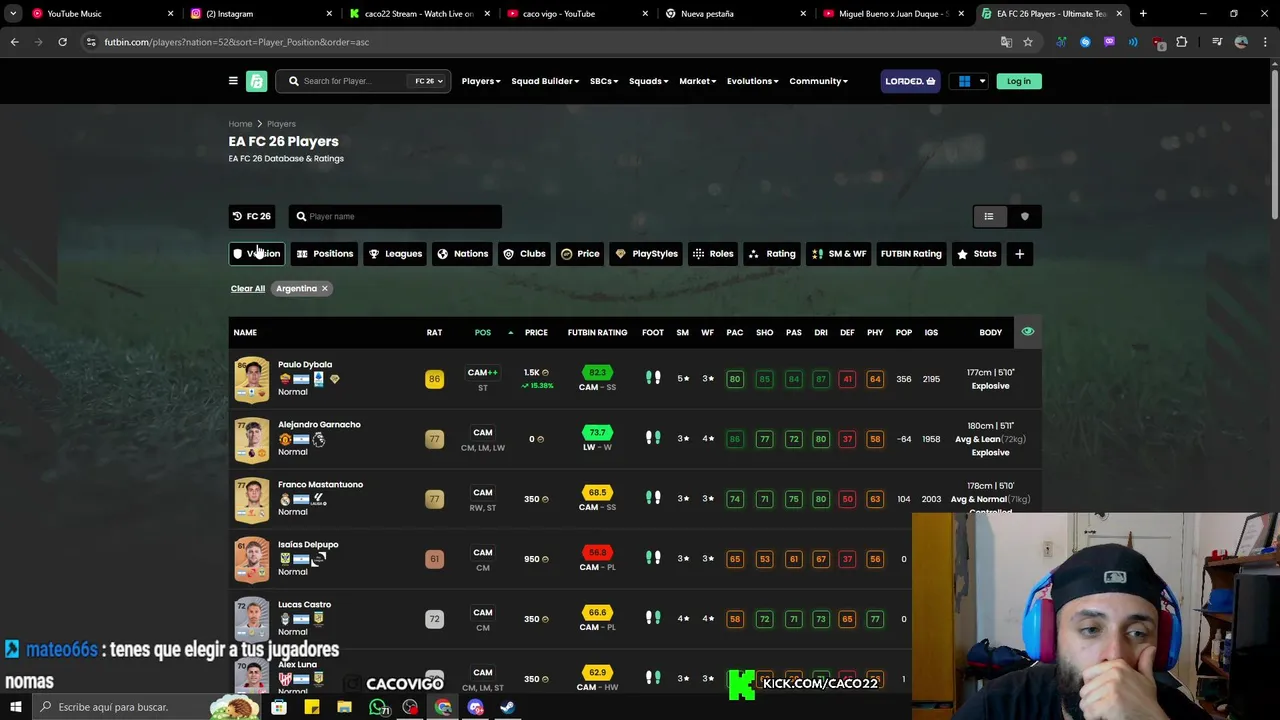Expand the SBCs menu
Screen dimensions: 1280x720
click(x=604, y=81)
